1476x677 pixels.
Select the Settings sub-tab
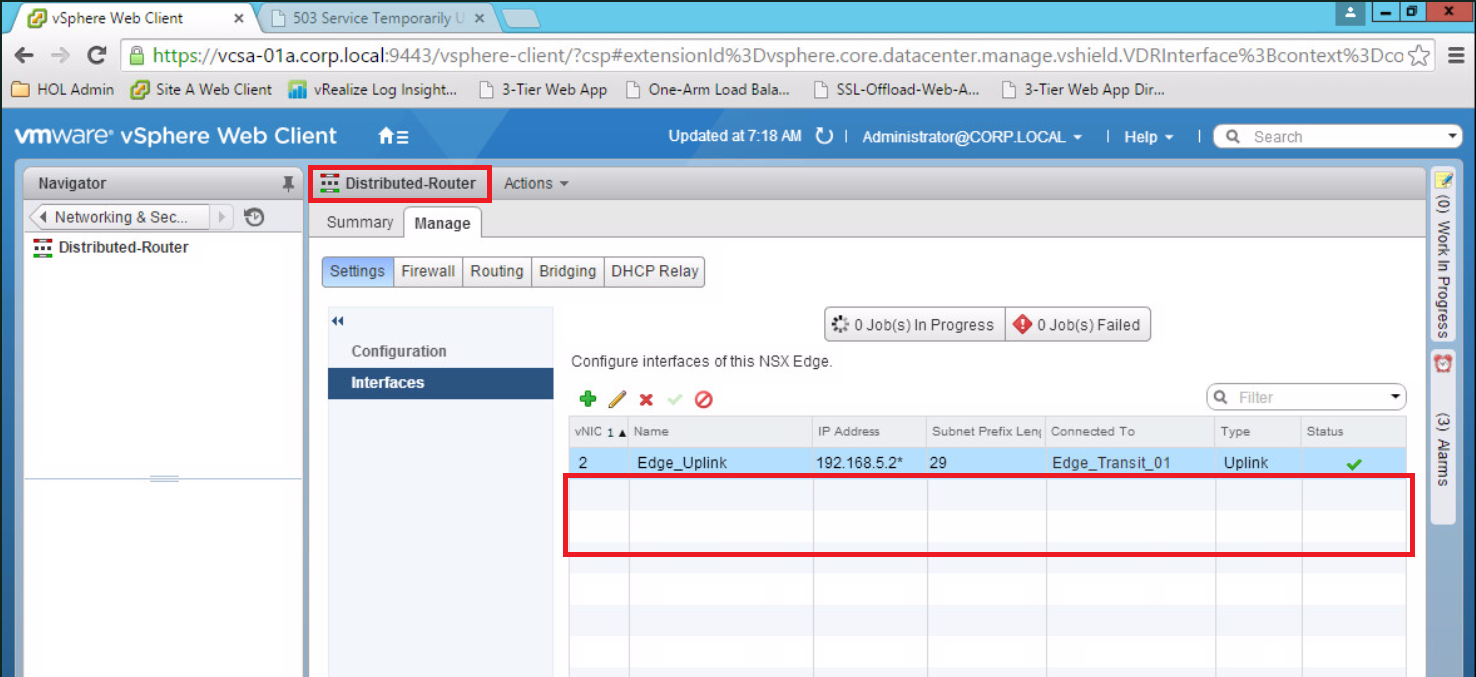(x=357, y=271)
